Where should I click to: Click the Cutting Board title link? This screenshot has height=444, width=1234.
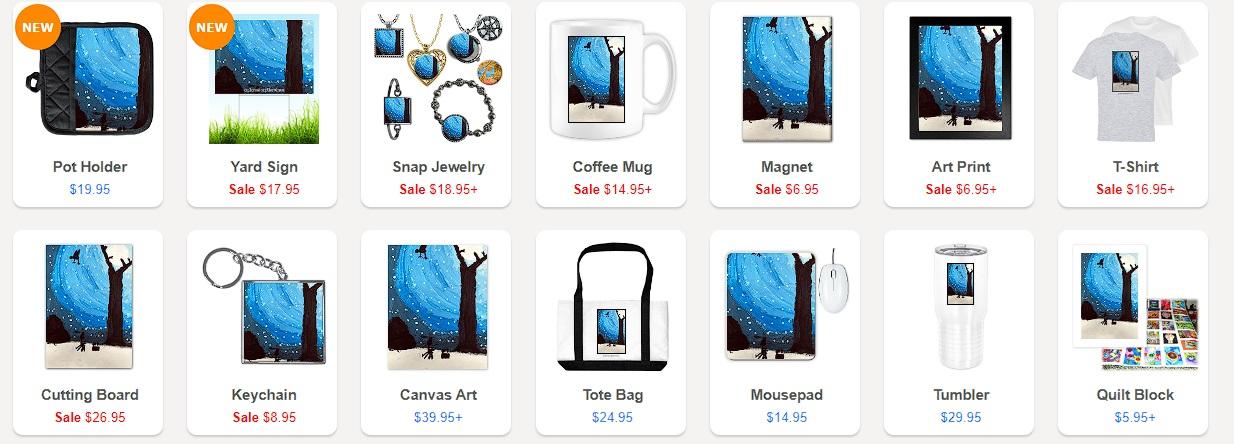point(89,395)
